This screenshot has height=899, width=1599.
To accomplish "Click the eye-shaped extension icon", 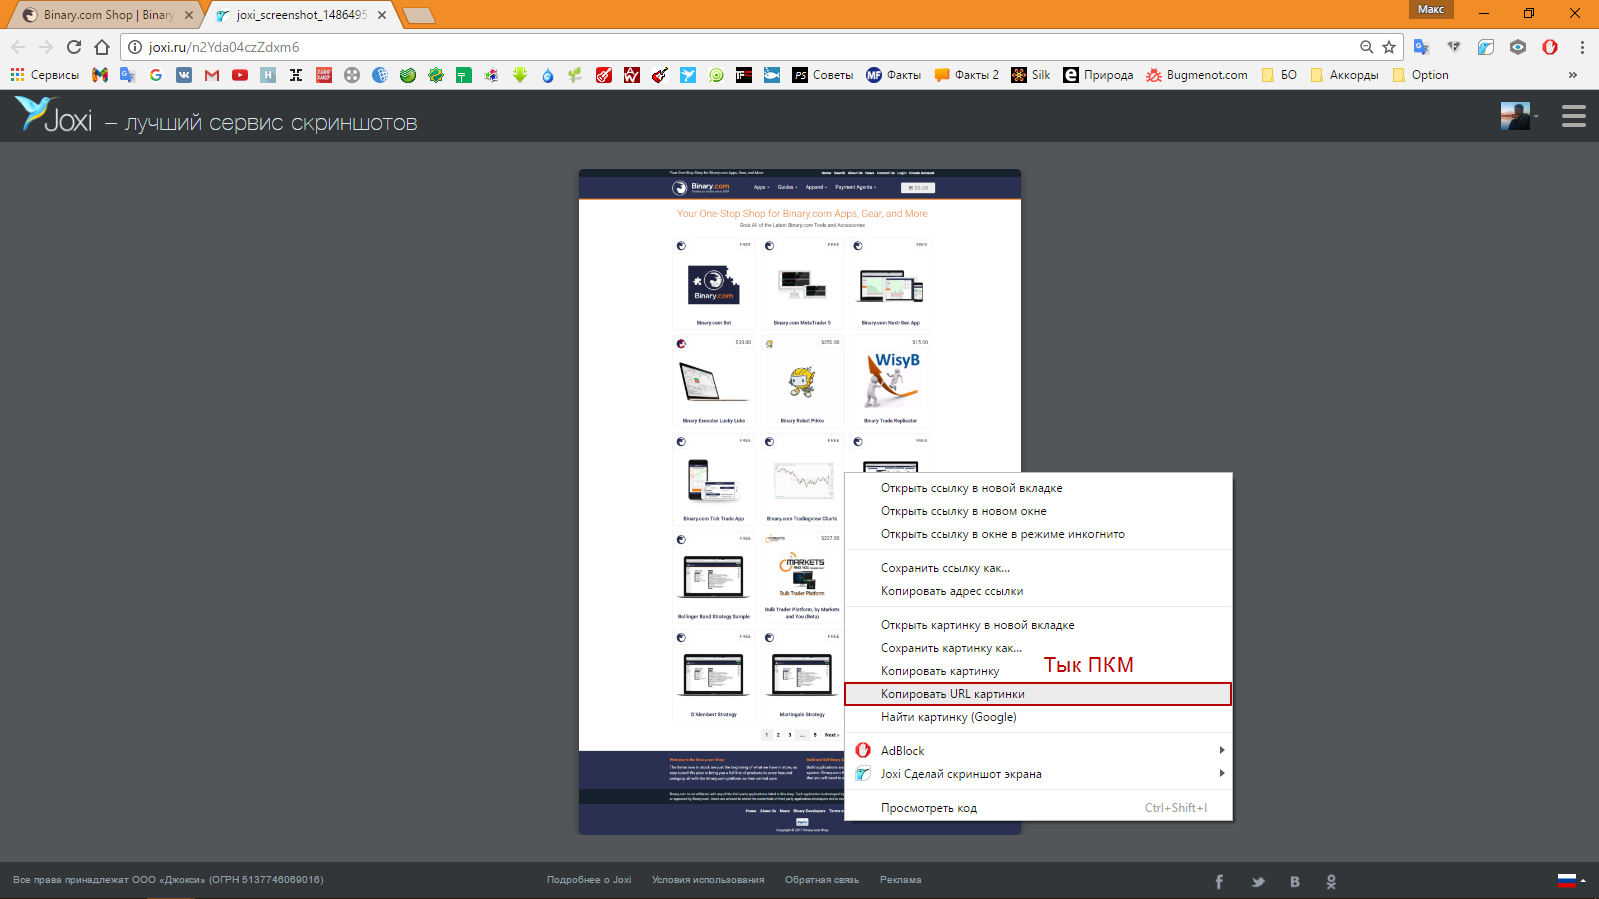I will pos(1518,47).
